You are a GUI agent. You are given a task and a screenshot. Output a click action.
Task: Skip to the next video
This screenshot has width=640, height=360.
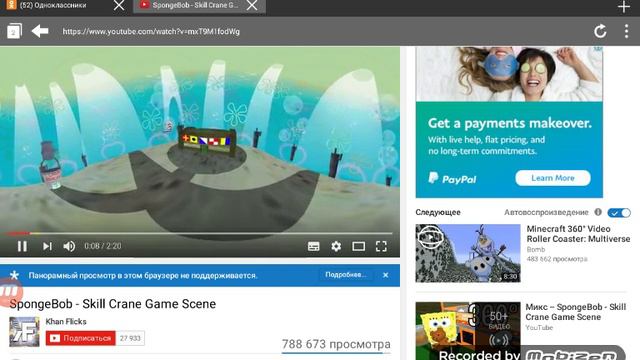47,246
